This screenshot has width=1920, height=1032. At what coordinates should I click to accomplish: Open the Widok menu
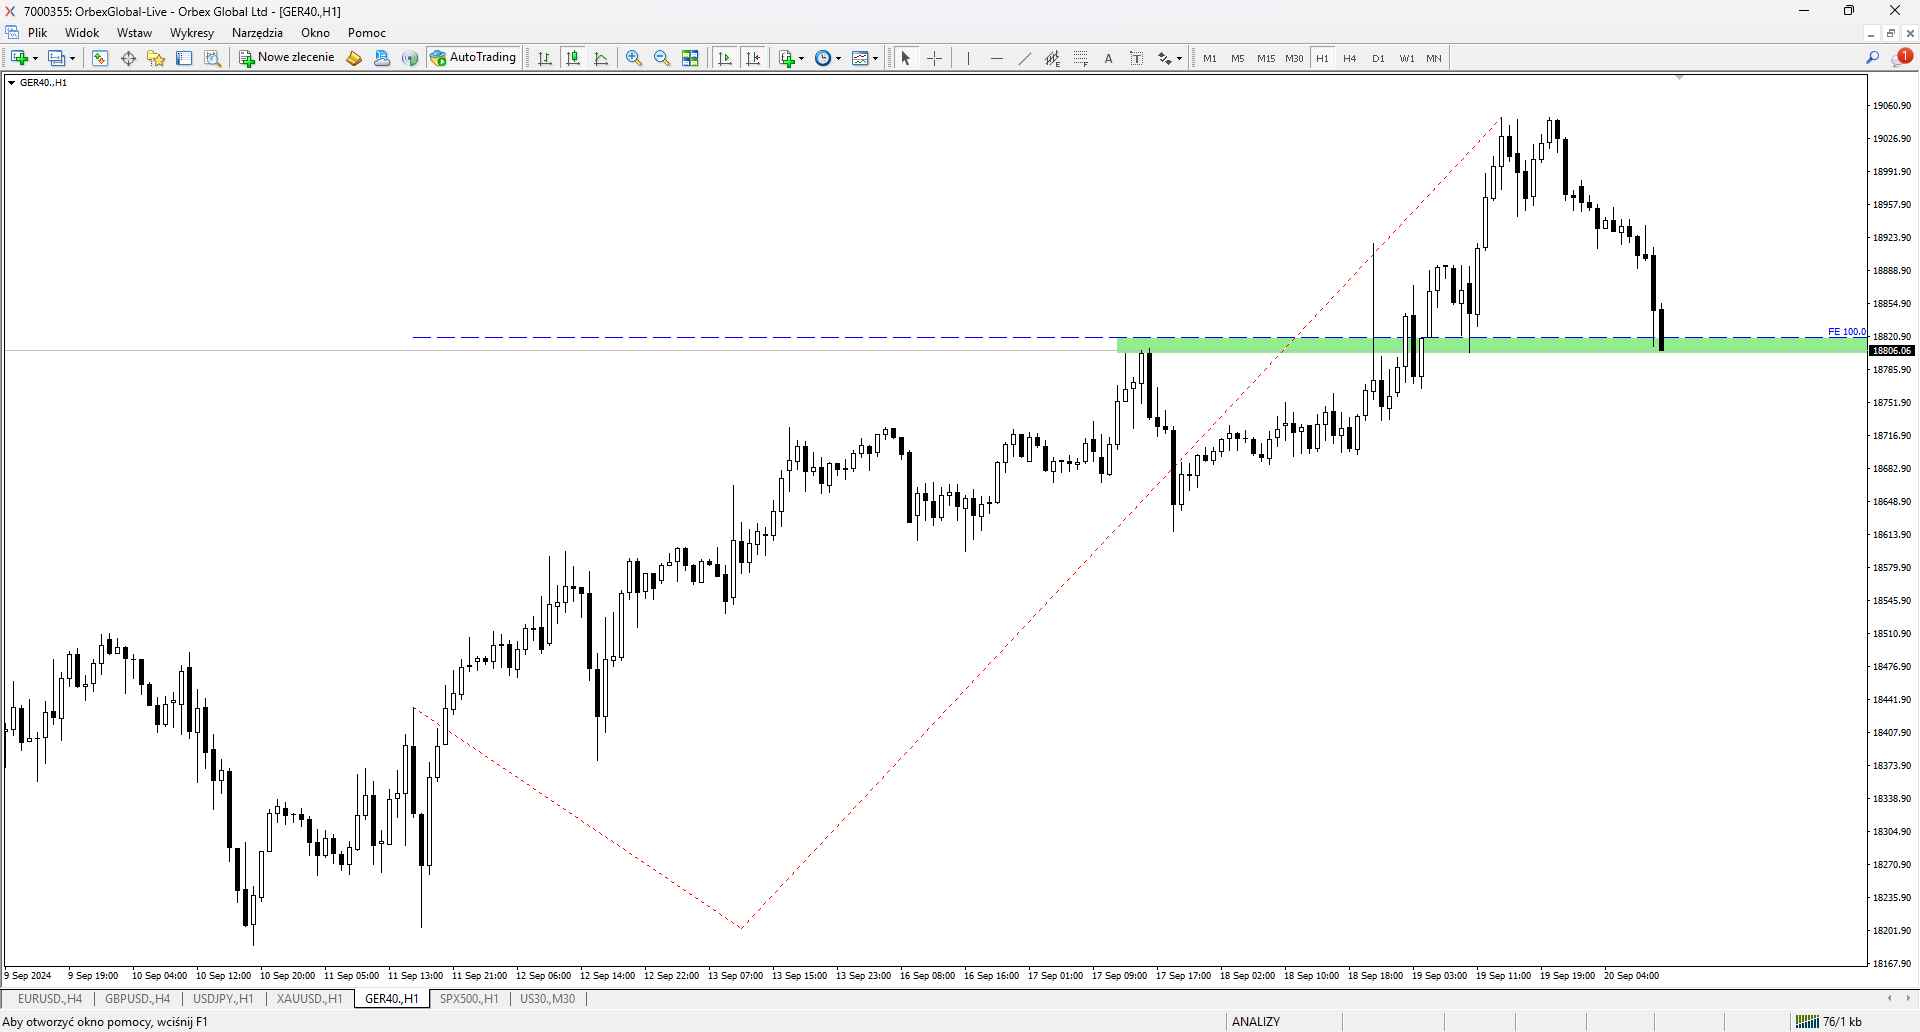[82, 33]
